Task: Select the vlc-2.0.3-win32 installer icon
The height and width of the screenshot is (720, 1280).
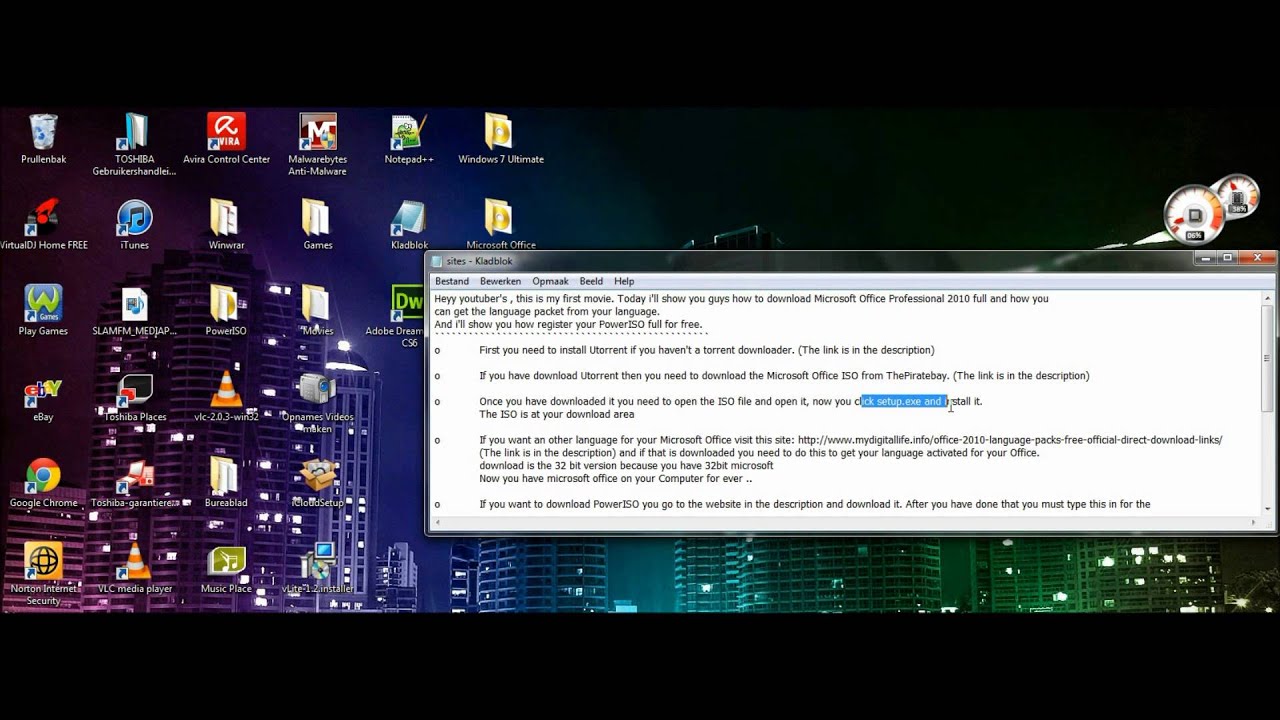Action: [x=226, y=397]
